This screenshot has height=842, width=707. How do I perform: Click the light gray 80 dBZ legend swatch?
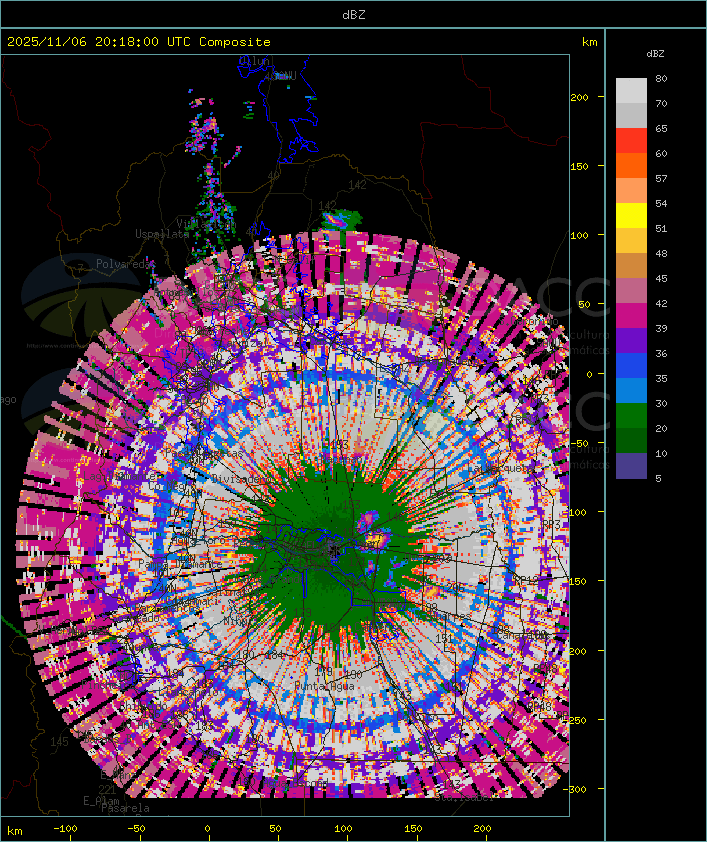tap(631, 90)
